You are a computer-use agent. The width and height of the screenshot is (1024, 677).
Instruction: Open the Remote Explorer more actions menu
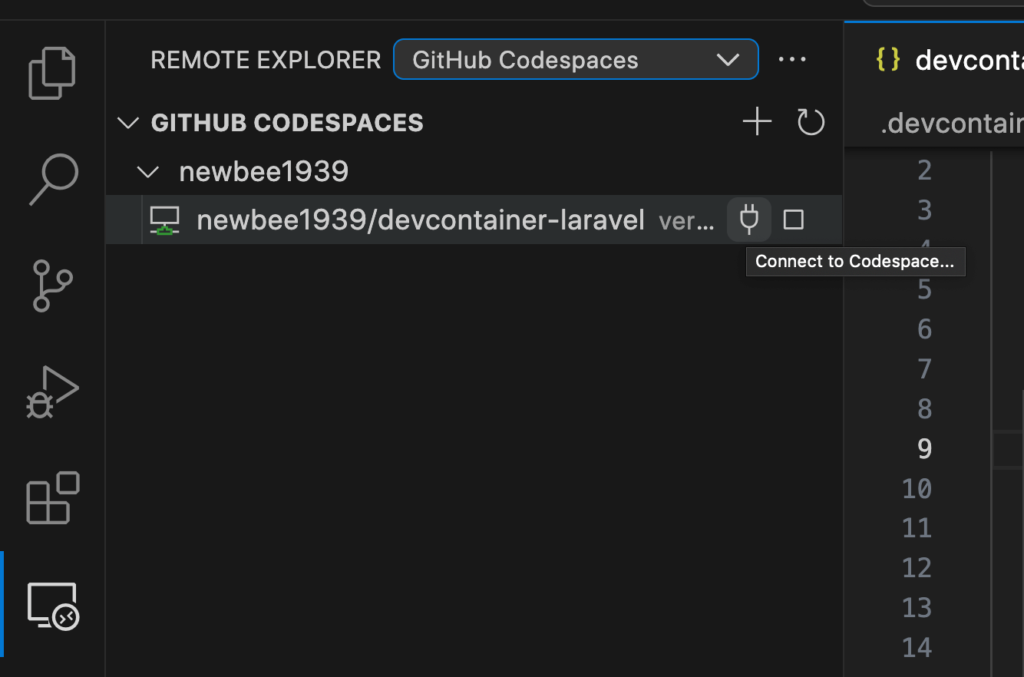pos(792,59)
